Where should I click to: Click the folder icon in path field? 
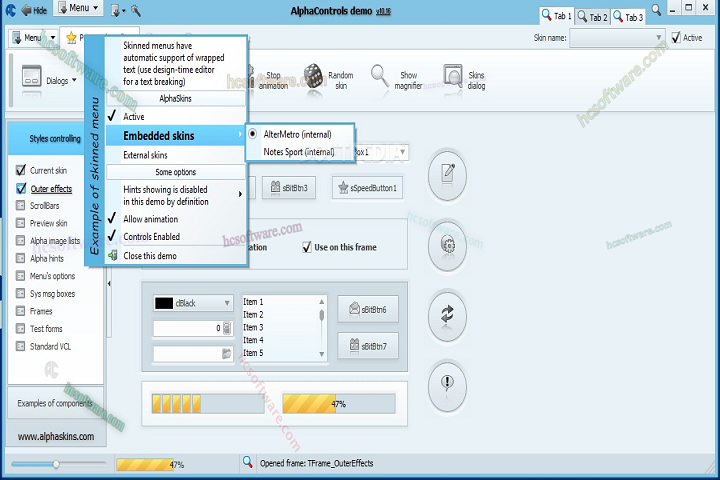[227, 353]
